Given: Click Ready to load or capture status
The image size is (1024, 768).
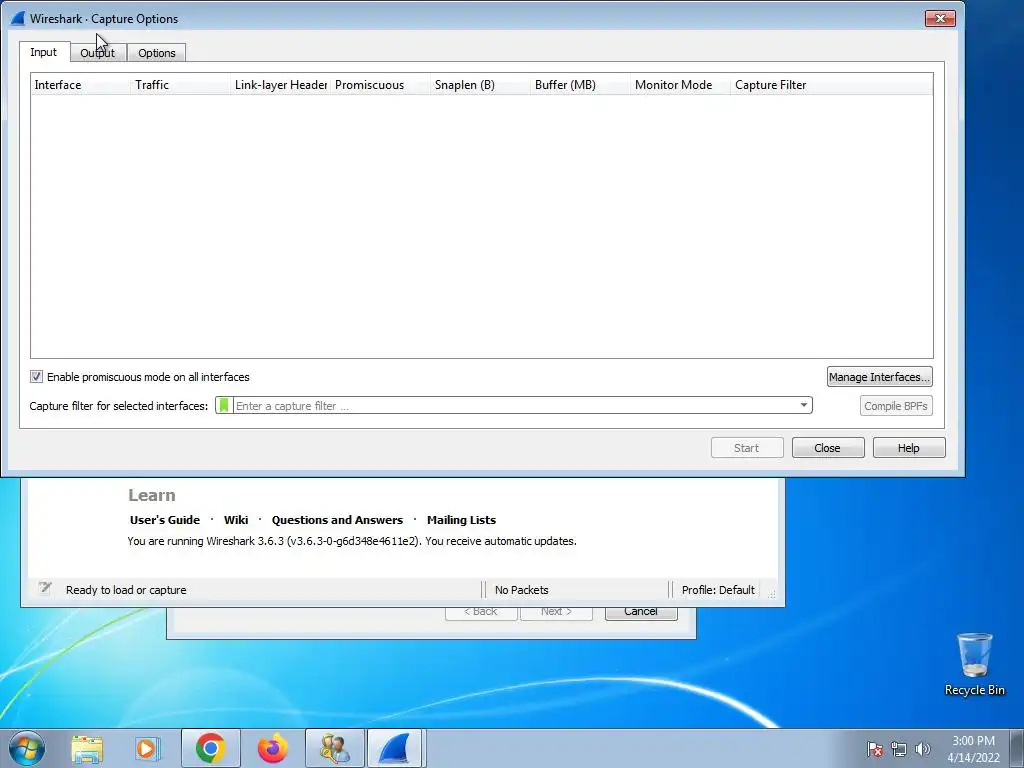Looking at the screenshot, I should [x=126, y=590].
